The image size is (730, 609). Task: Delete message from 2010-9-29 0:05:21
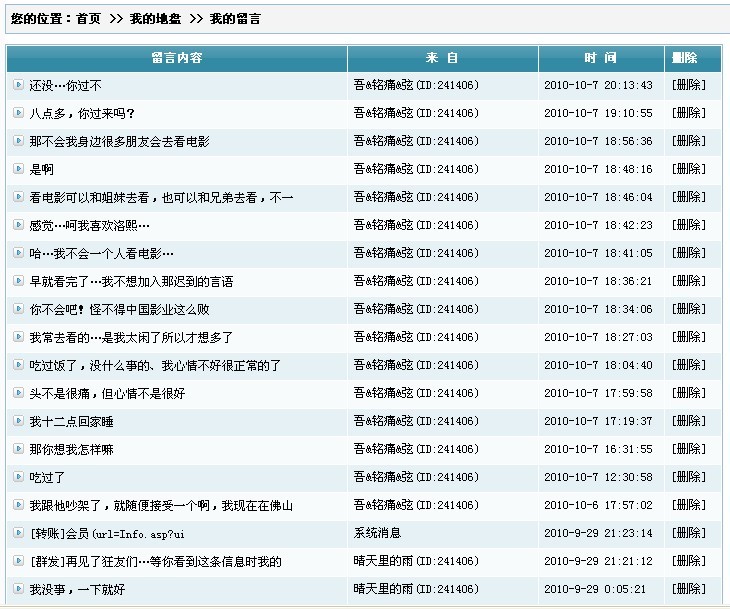689,589
